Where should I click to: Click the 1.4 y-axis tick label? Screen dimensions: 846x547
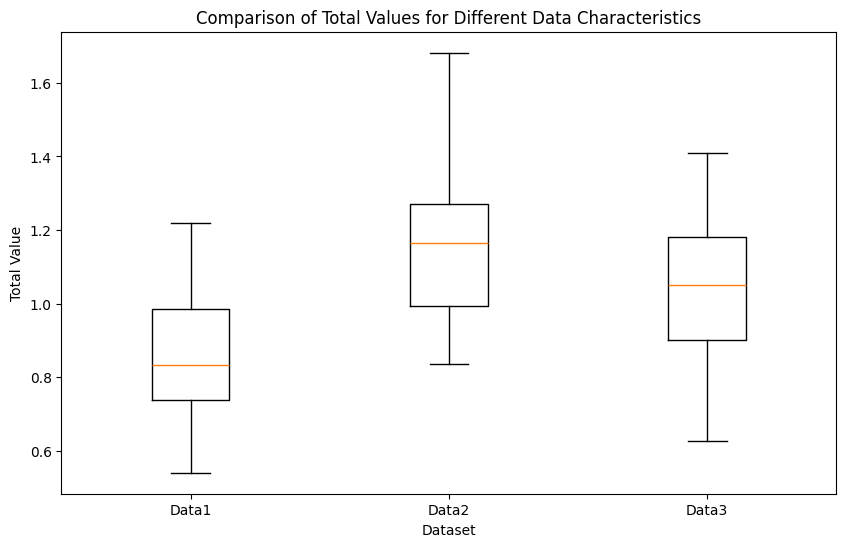(x=38, y=158)
